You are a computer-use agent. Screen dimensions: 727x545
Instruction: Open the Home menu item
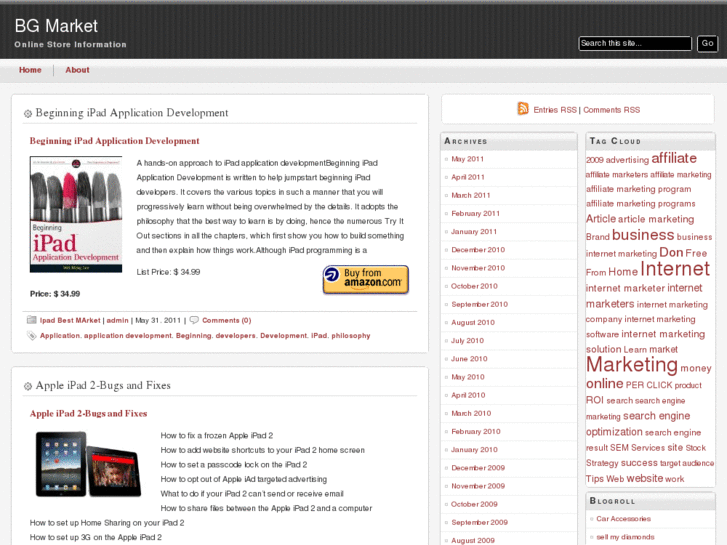(x=30, y=70)
